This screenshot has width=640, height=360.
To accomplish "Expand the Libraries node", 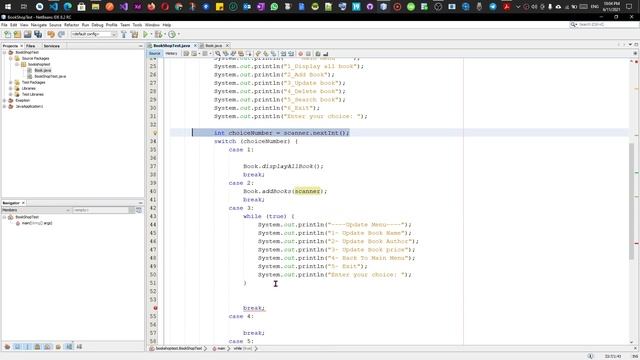I will point(11,88).
